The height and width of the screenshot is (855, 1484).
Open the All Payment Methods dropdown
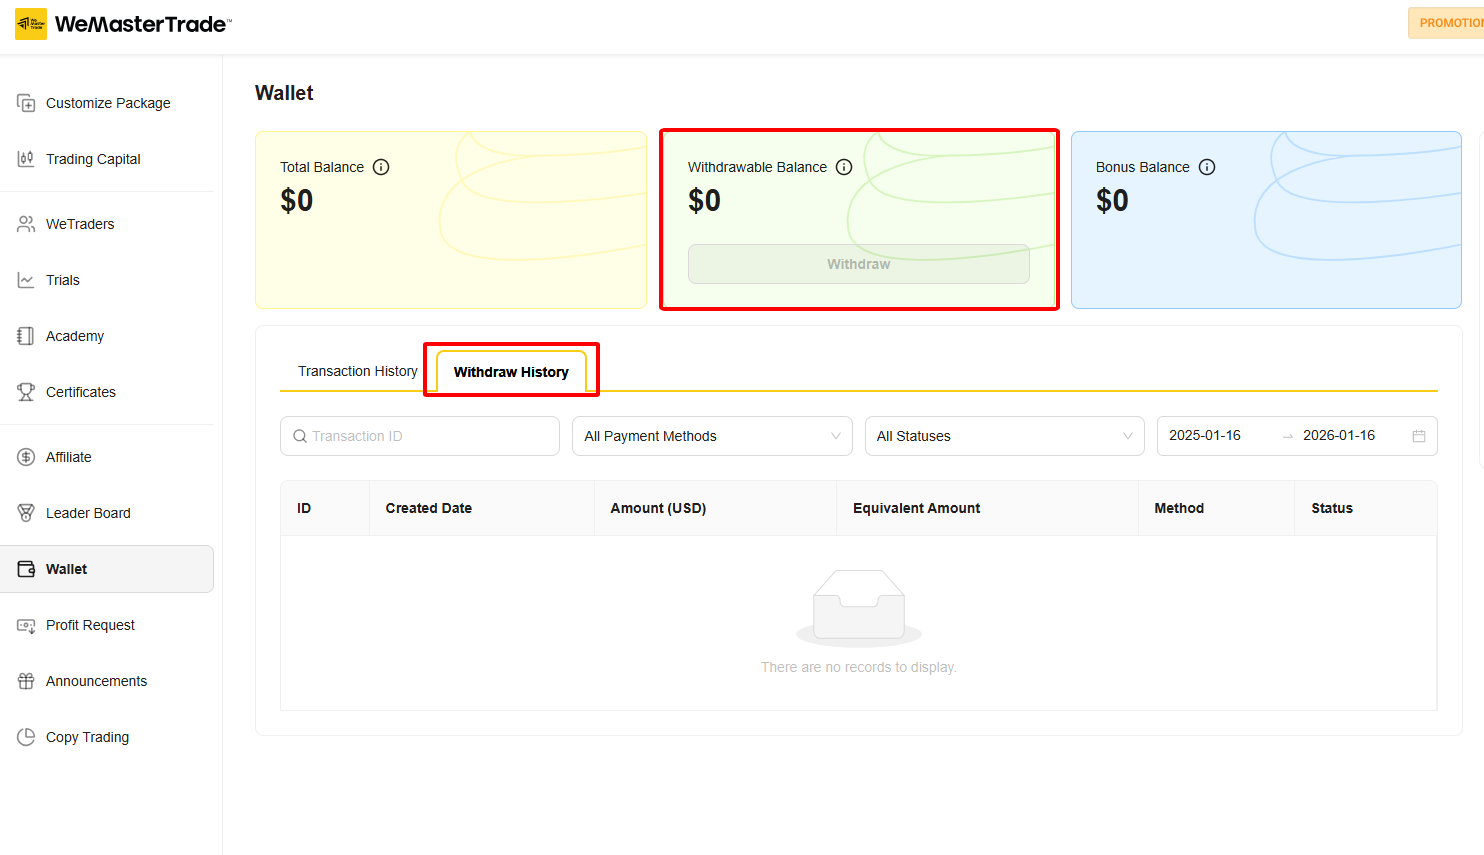(x=711, y=436)
